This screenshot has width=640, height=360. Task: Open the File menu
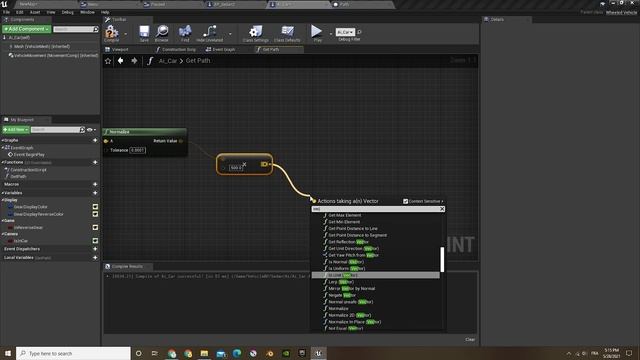7,12
